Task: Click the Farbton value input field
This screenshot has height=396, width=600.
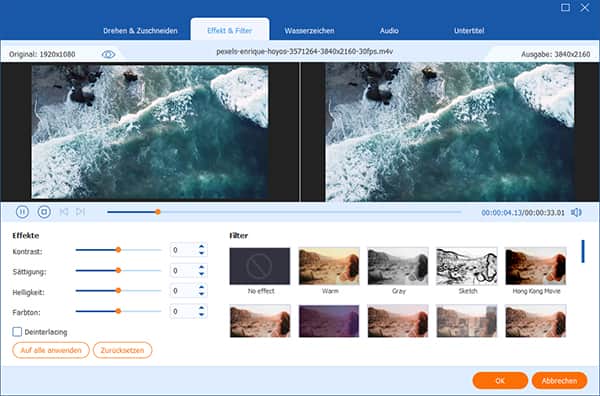Action: [x=184, y=311]
